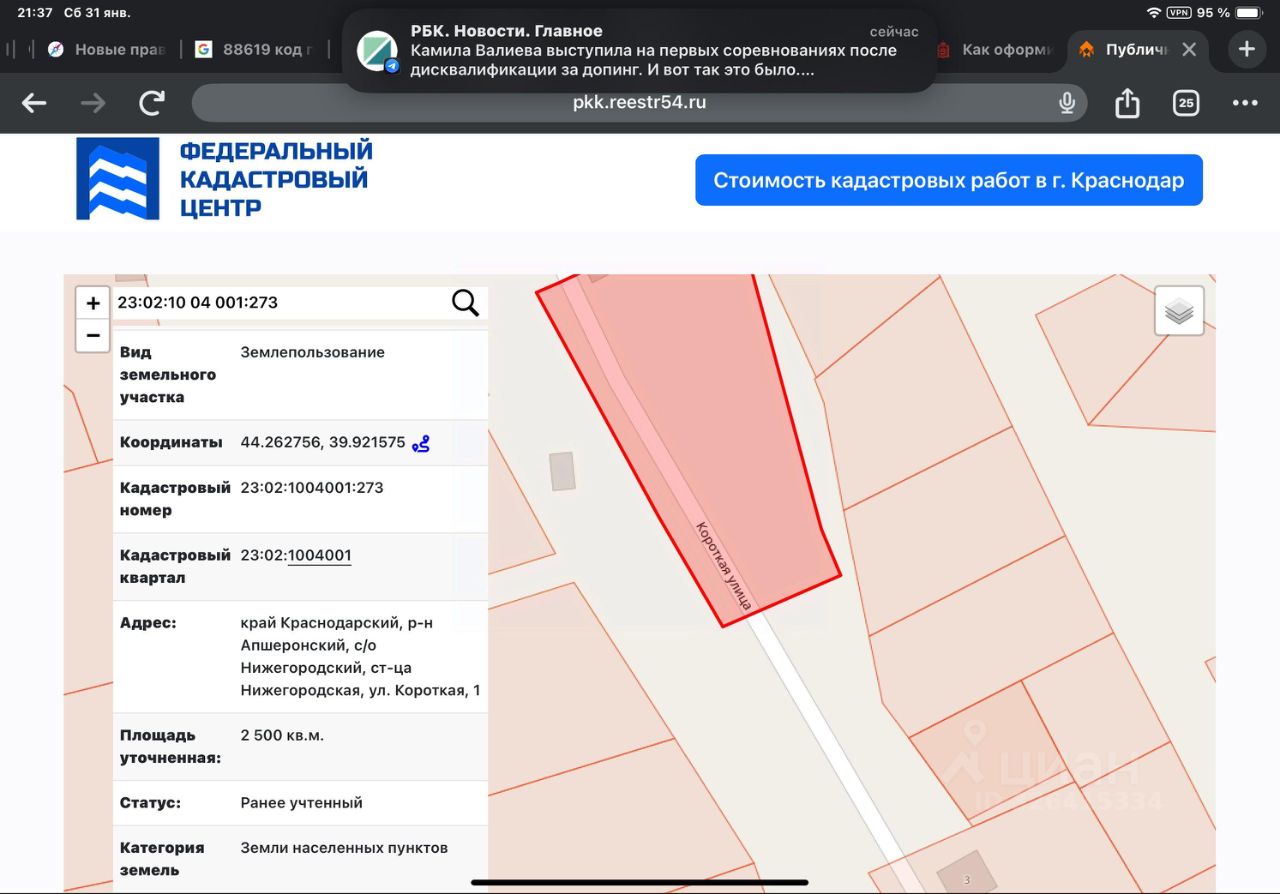Select the area value 2 500 кв.м.
The image size is (1280, 894).
(x=282, y=736)
